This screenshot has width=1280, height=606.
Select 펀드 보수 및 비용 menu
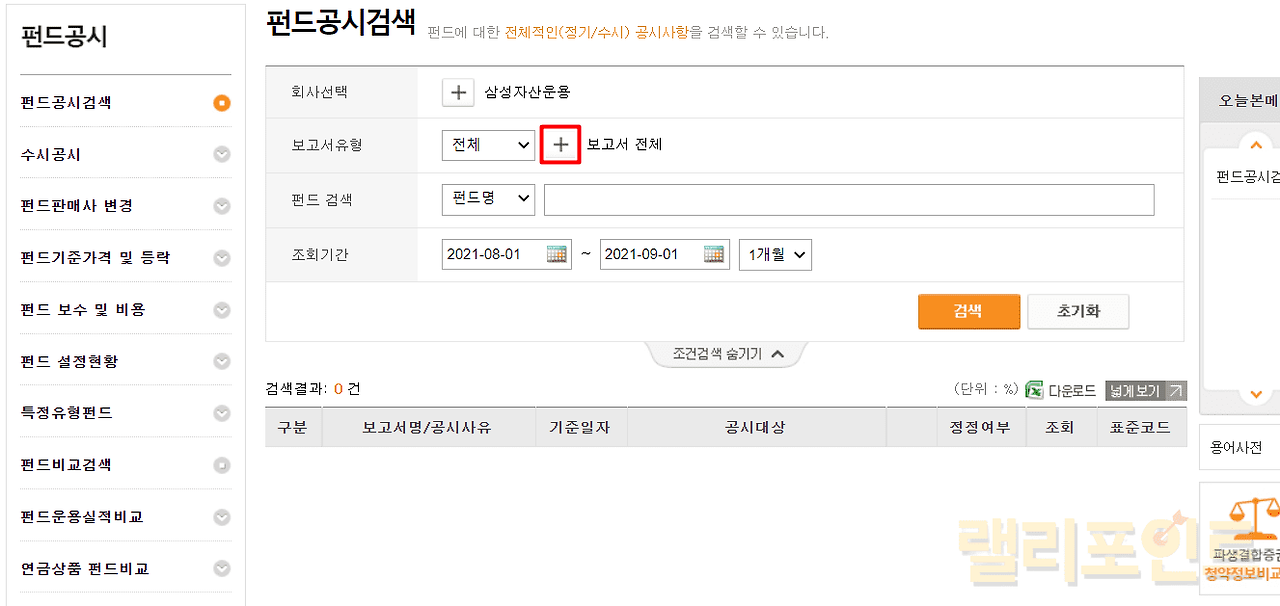(83, 310)
